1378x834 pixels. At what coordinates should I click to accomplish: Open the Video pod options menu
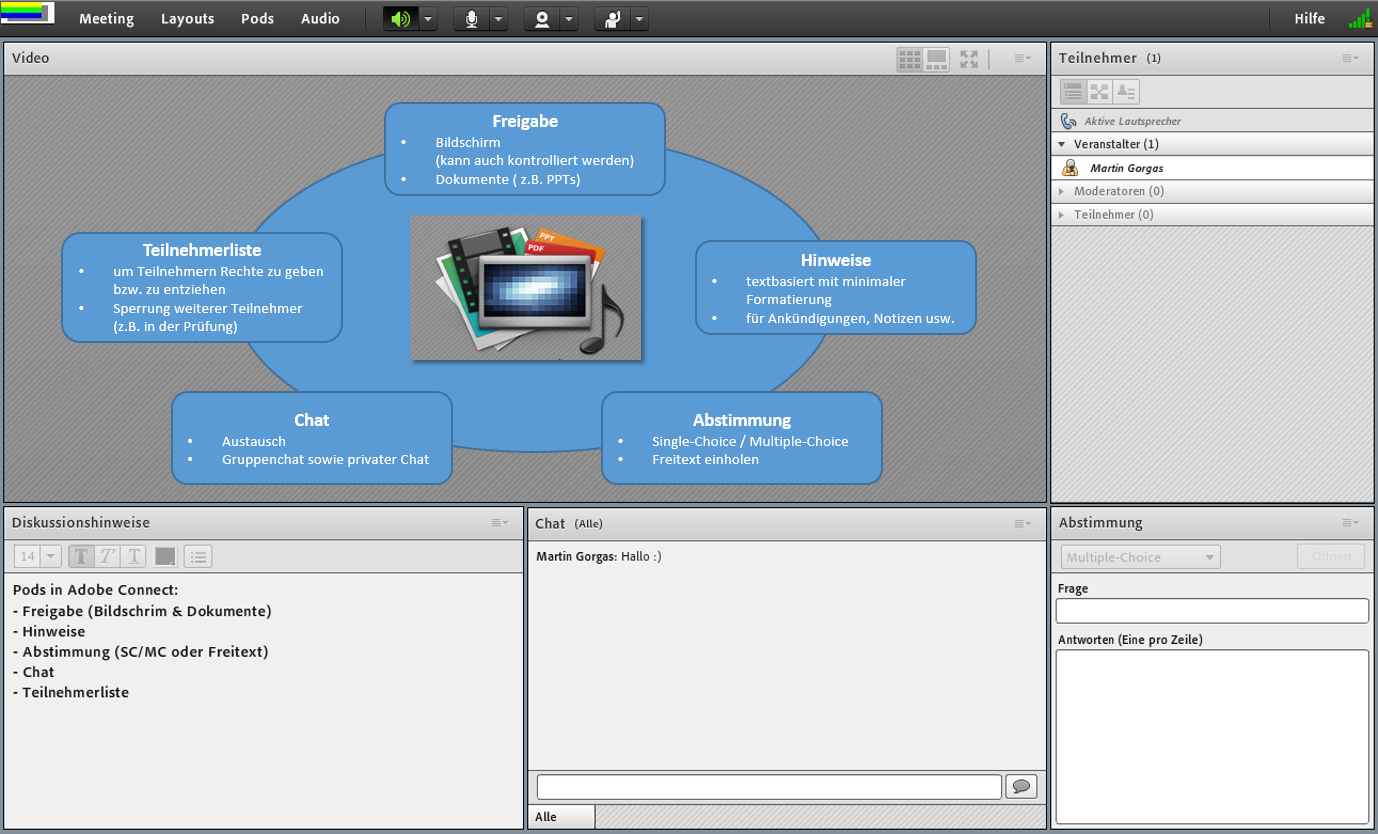1022,59
